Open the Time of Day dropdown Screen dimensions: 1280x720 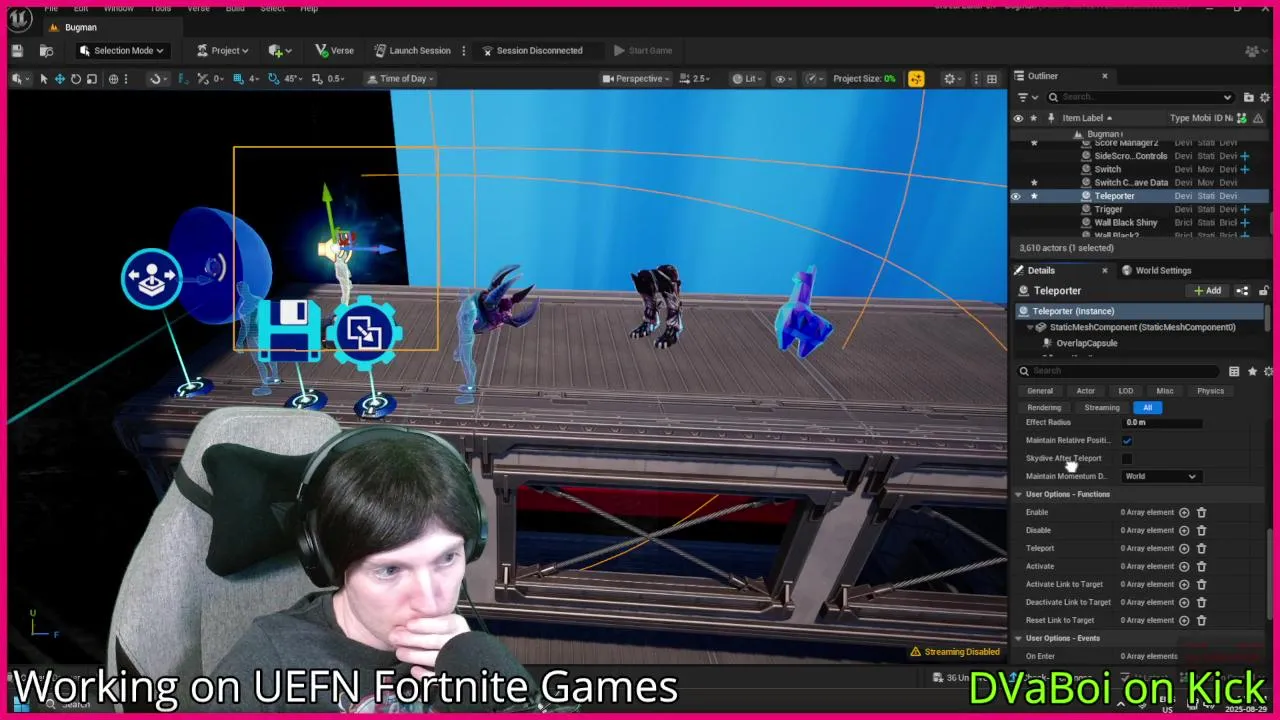(400, 78)
